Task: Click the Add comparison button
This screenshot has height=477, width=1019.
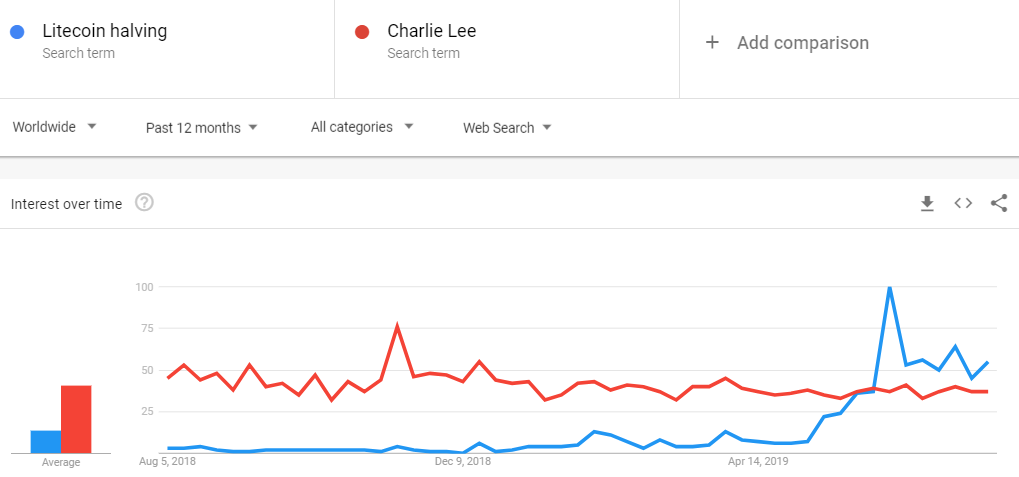Action: click(802, 43)
